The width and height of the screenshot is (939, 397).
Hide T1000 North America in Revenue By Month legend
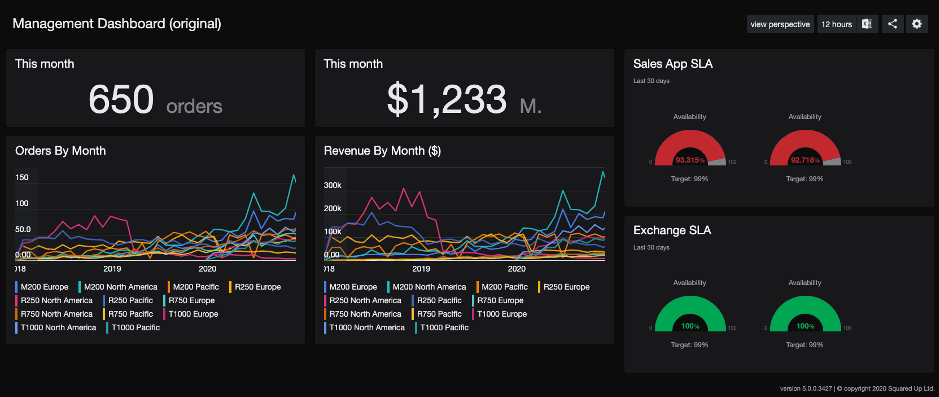(365, 328)
